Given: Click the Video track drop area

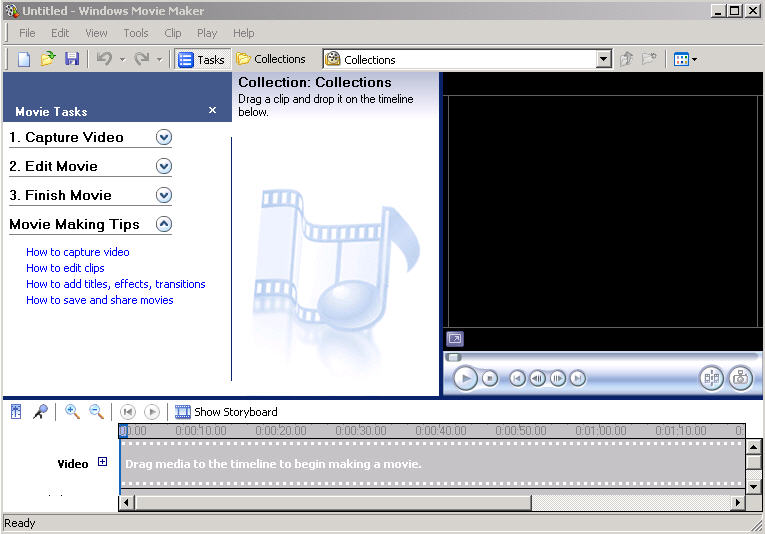Looking at the screenshot, I should tap(433, 464).
